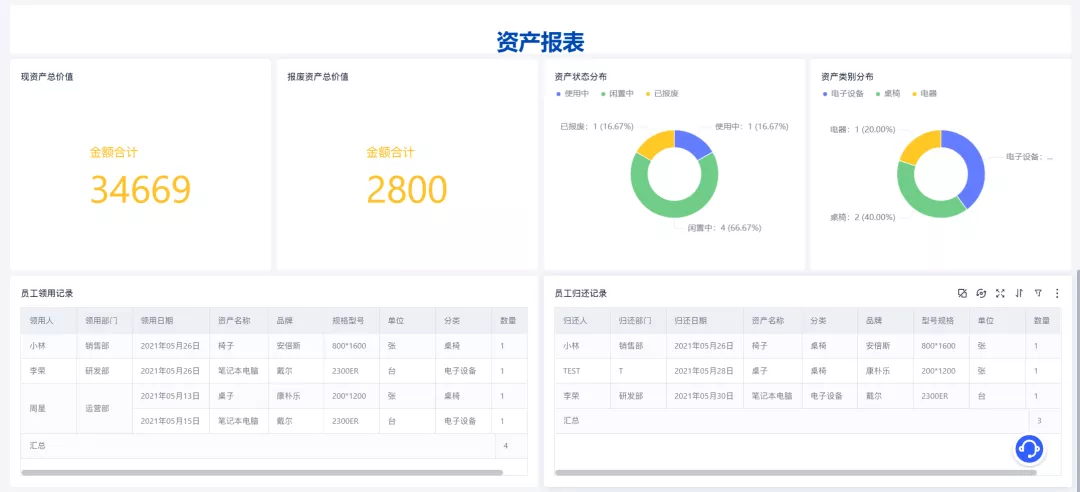
Task: Click the horizontal scrollbar under 员工领用记录 table
Action: pyautogui.click(x=262, y=473)
